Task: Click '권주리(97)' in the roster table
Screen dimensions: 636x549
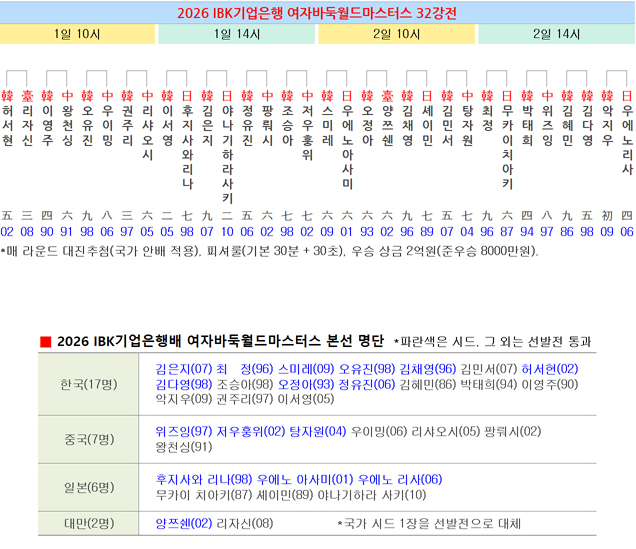Action: point(245,399)
